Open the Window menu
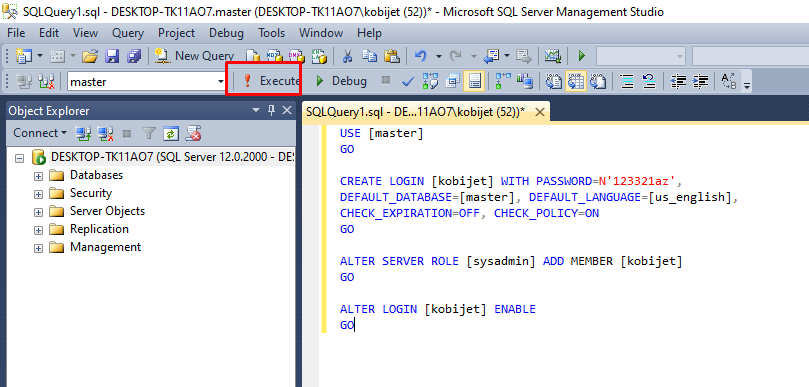 tap(321, 33)
